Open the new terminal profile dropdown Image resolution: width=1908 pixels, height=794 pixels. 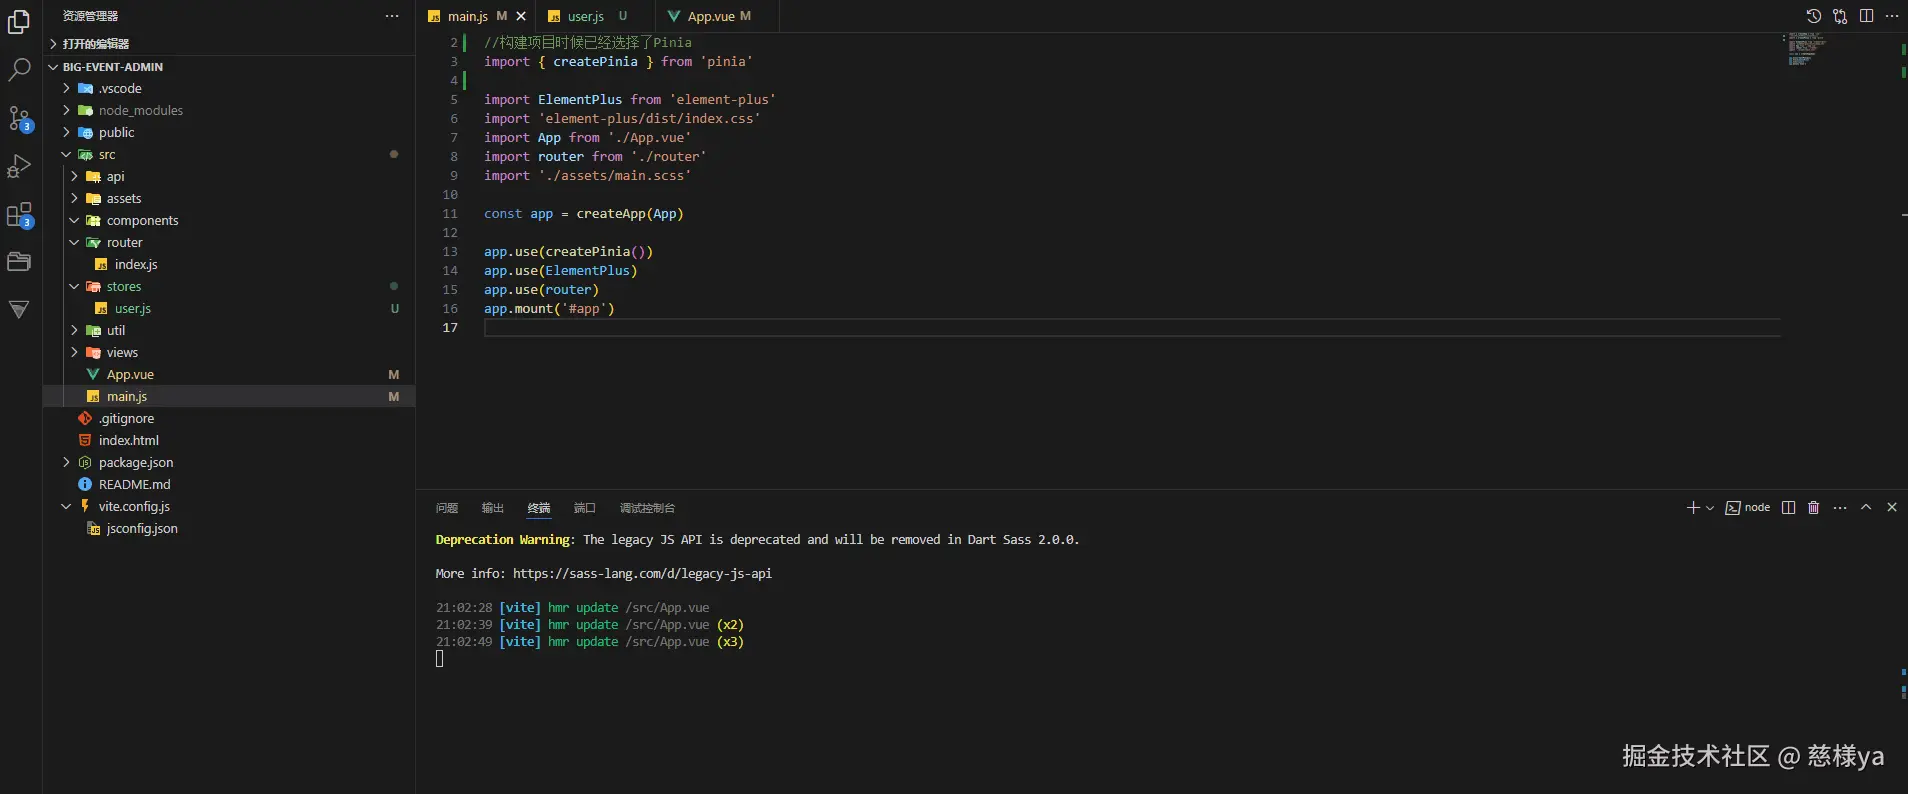[x=1710, y=508]
